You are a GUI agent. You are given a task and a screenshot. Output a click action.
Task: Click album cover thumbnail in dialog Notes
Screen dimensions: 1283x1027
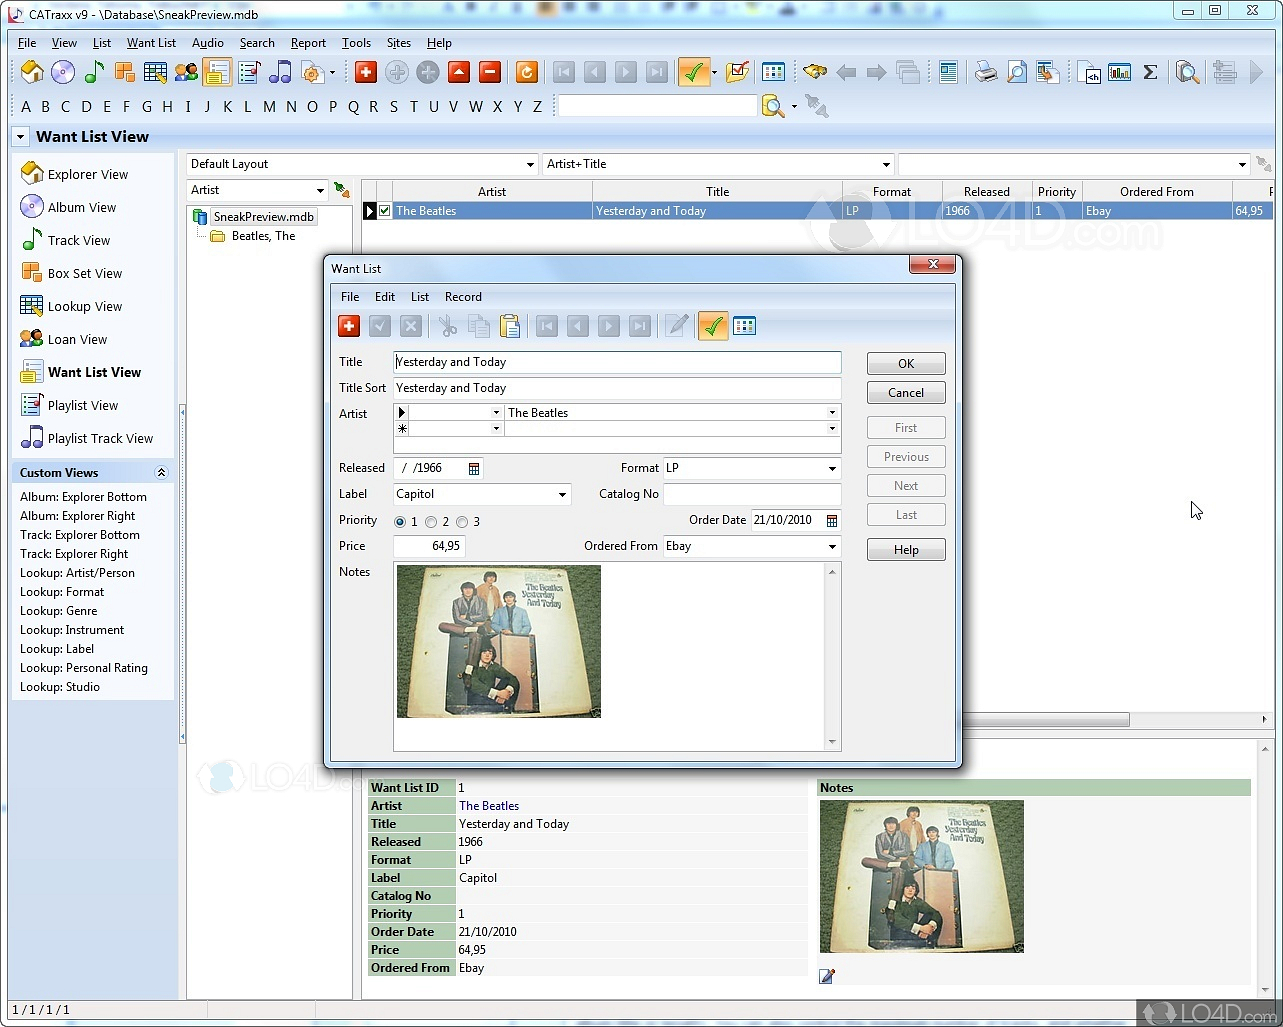tap(499, 642)
